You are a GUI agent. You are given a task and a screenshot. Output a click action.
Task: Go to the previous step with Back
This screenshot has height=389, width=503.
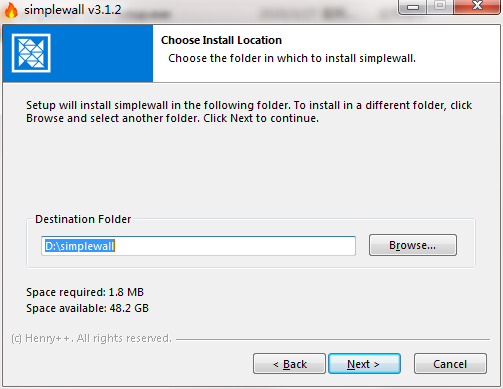click(x=289, y=364)
